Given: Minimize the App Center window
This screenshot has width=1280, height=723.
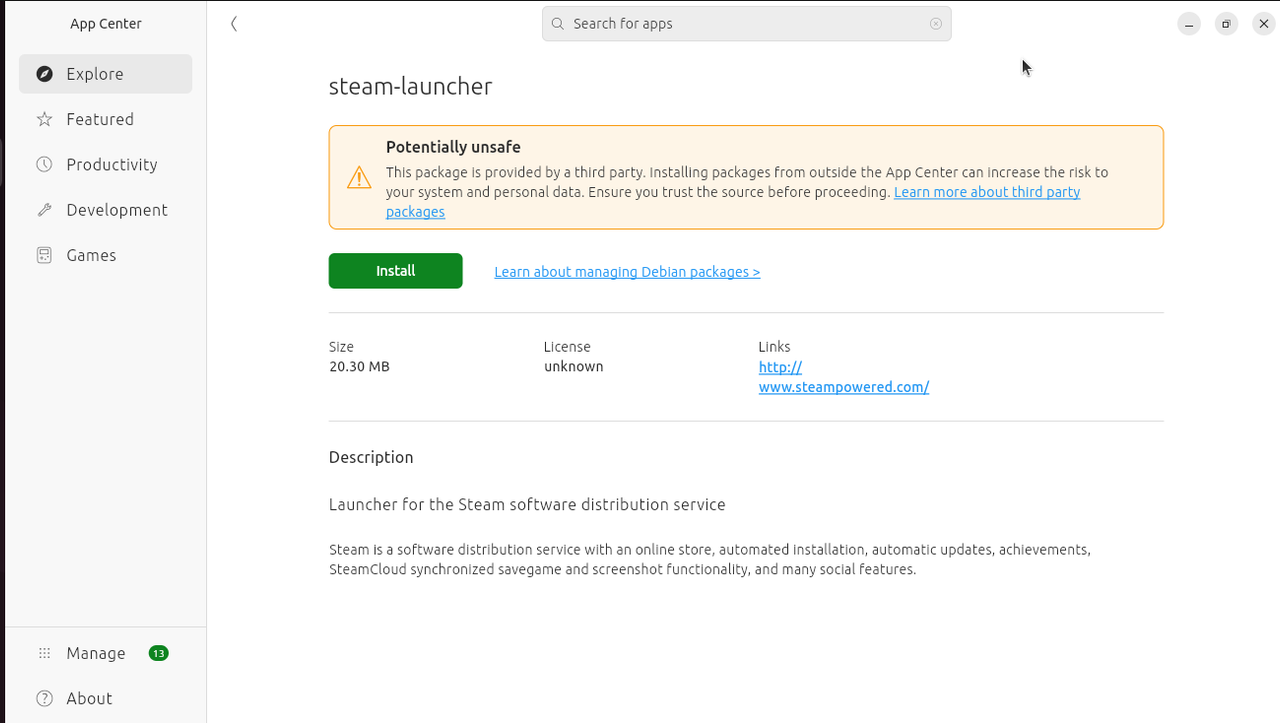Looking at the screenshot, I should tap(1189, 24).
